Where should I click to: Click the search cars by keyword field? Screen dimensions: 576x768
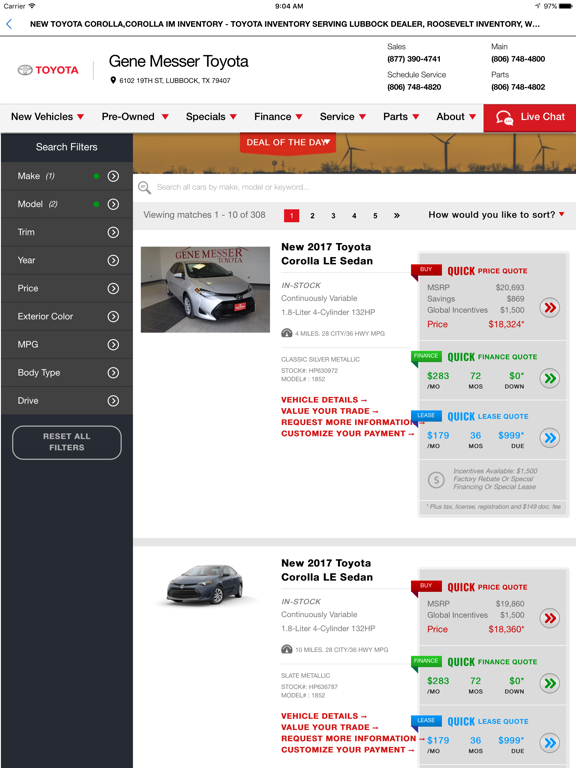pos(354,187)
